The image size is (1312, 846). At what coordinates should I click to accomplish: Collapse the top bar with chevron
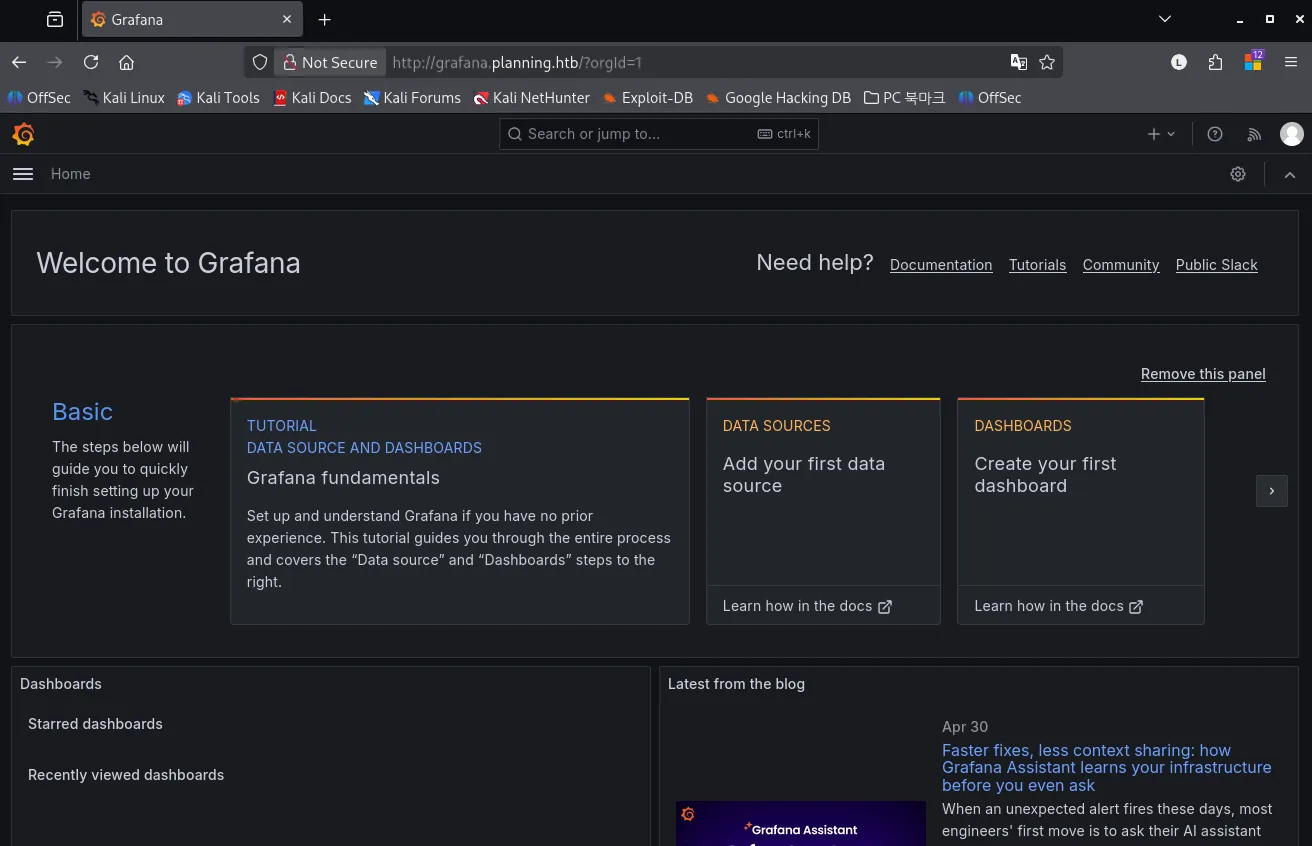[1290, 174]
